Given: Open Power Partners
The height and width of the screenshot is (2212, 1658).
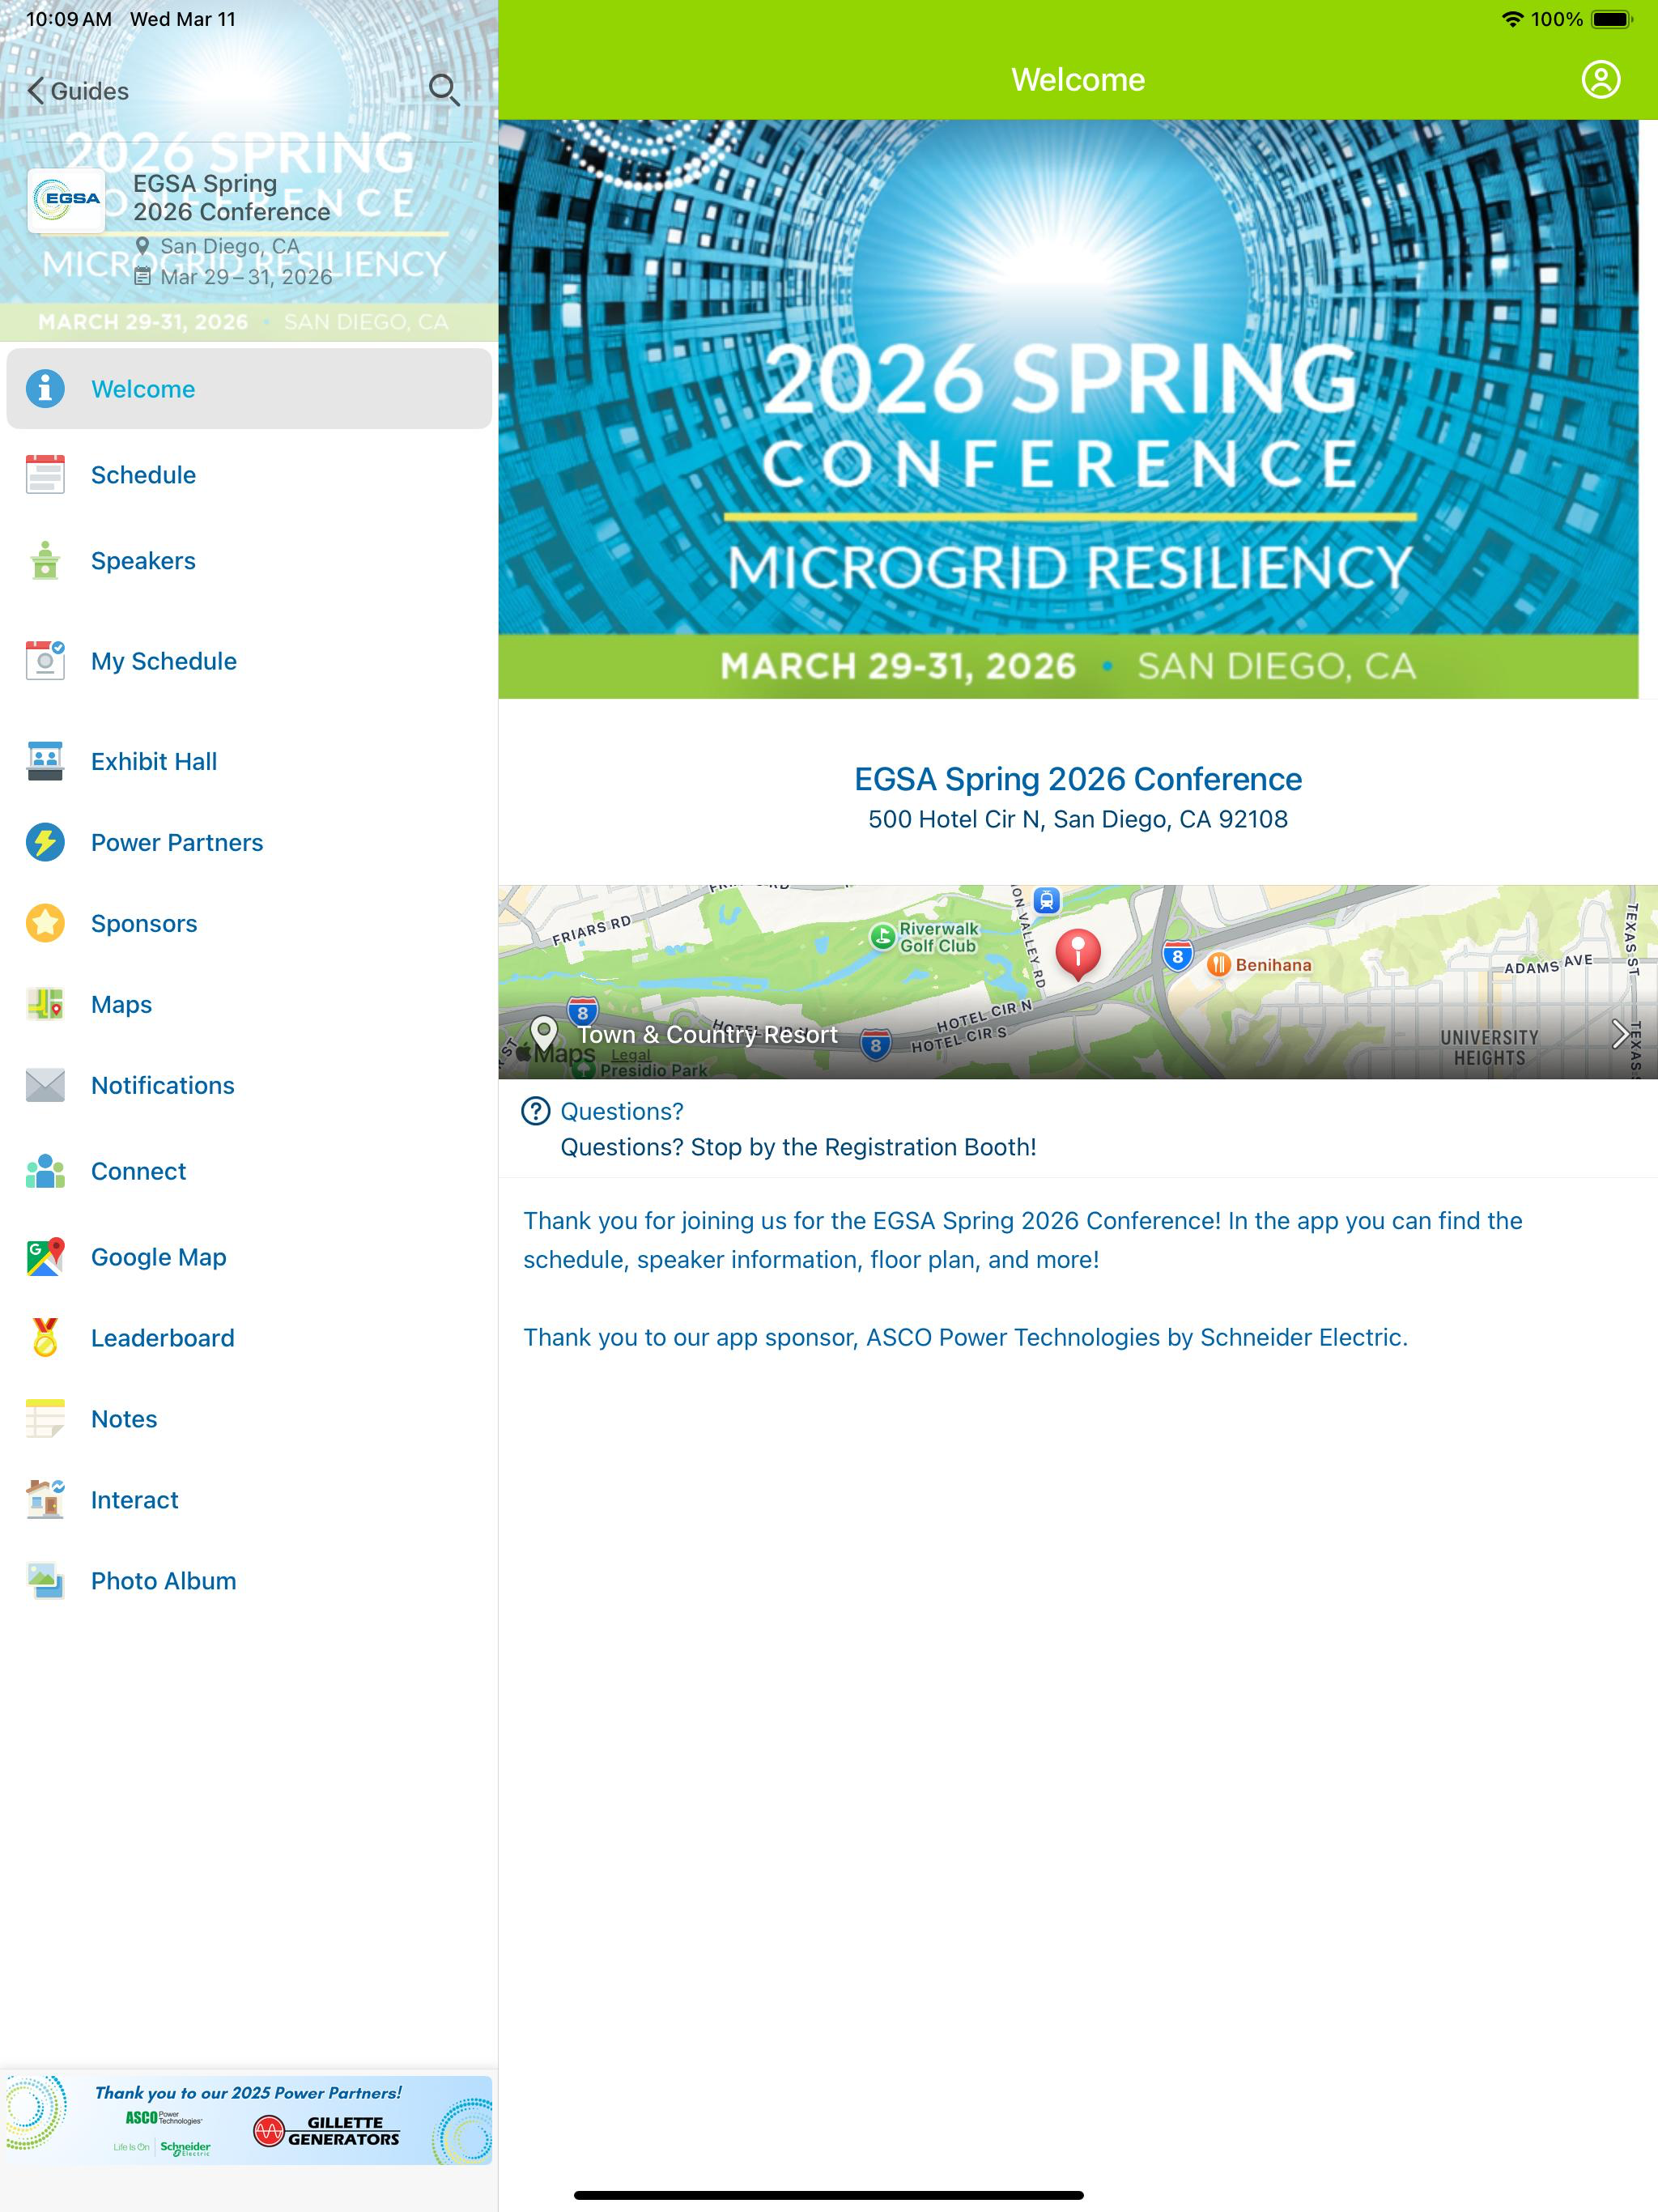Looking at the screenshot, I should click(249, 842).
